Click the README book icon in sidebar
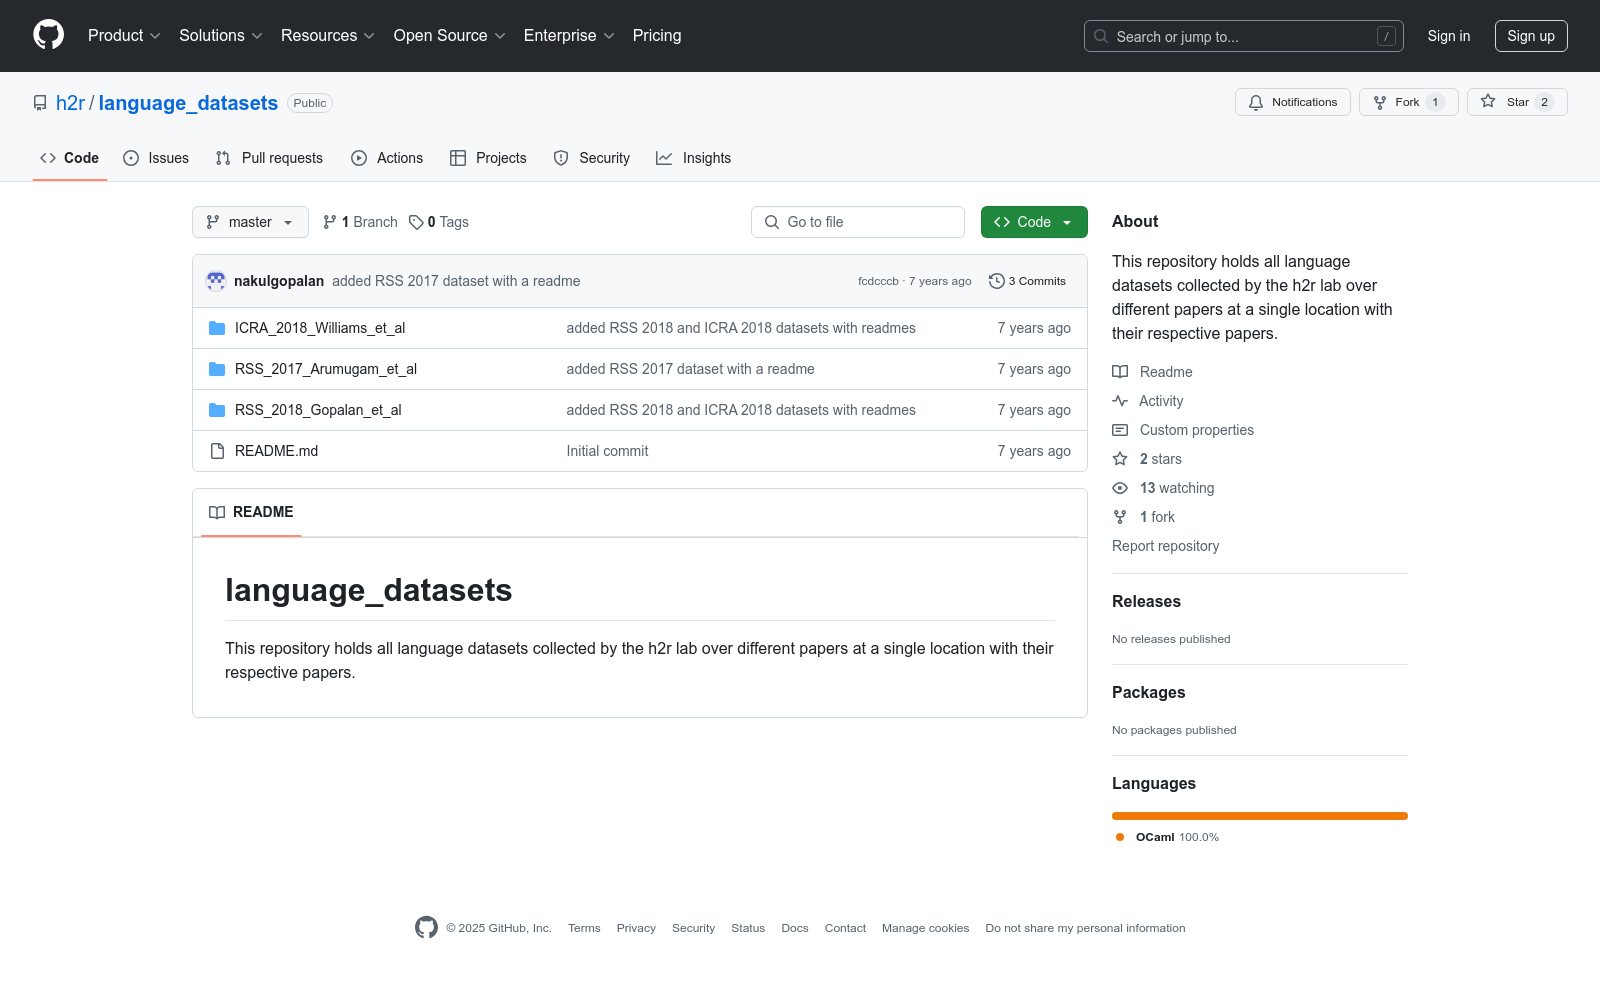 [1120, 372]
